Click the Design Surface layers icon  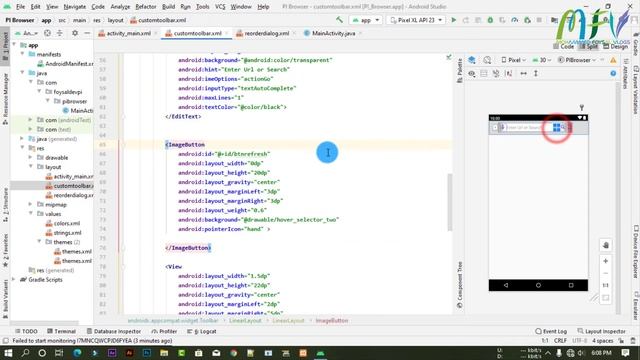tap(472, 60)
